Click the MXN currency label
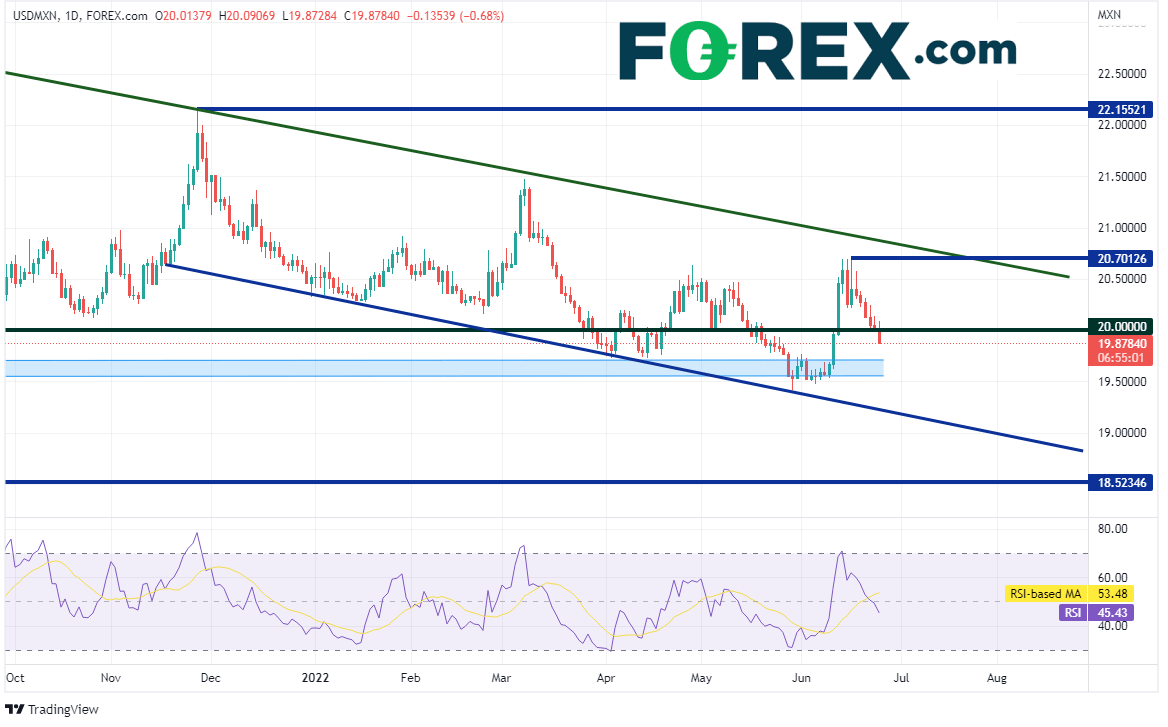 click(1108, 14)
